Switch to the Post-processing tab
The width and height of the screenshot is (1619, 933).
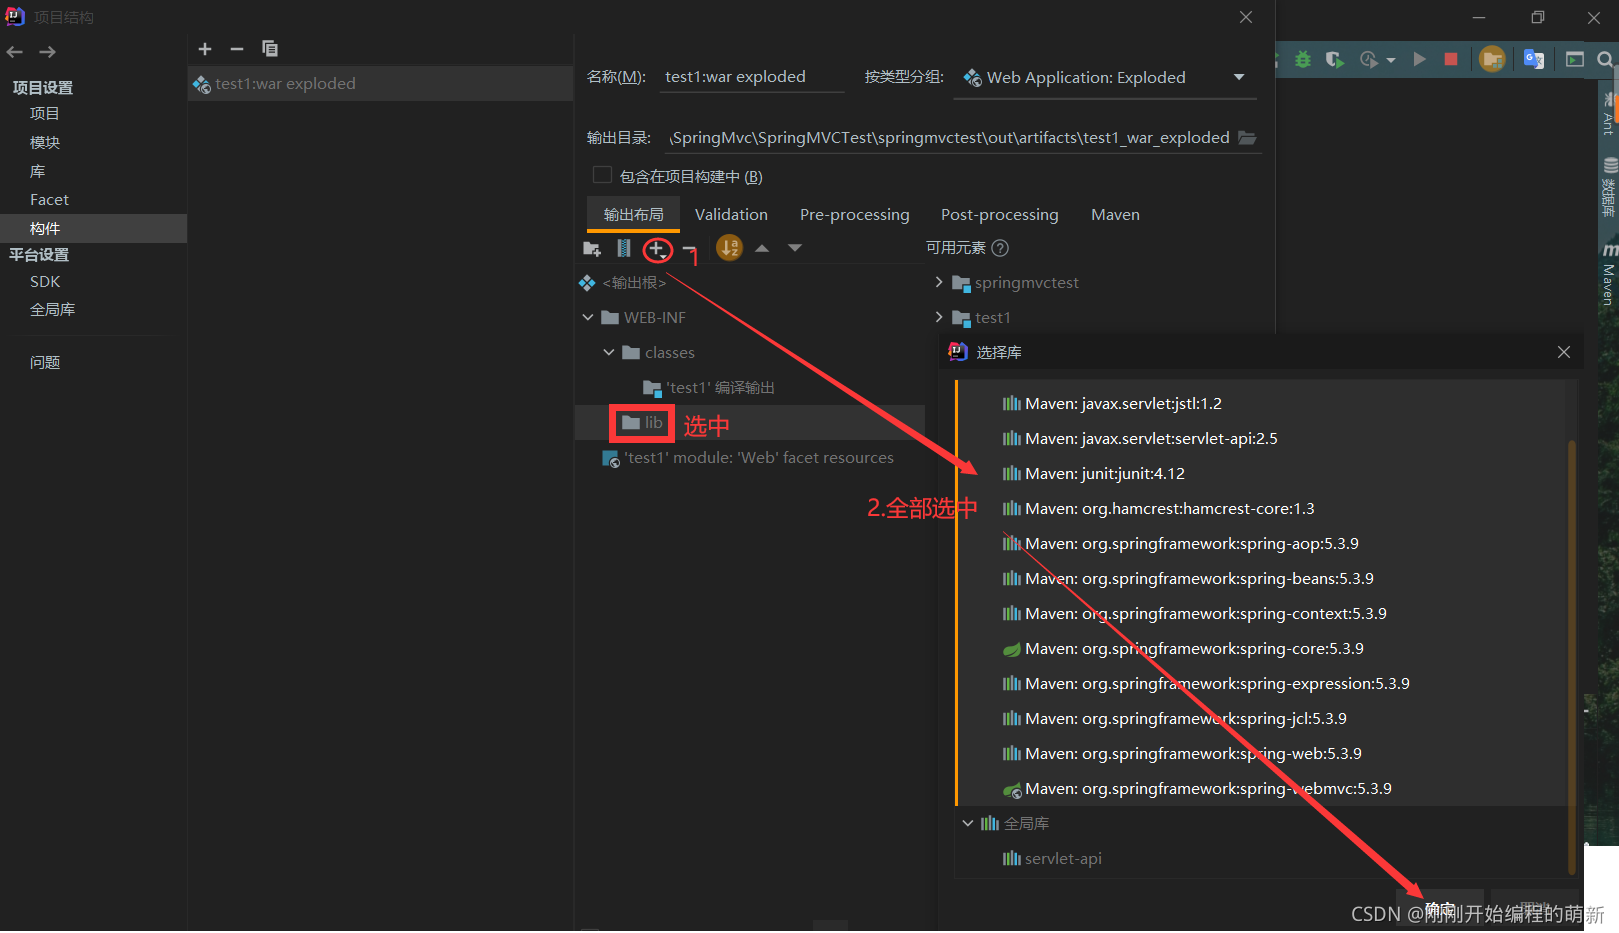click(999, 215)
